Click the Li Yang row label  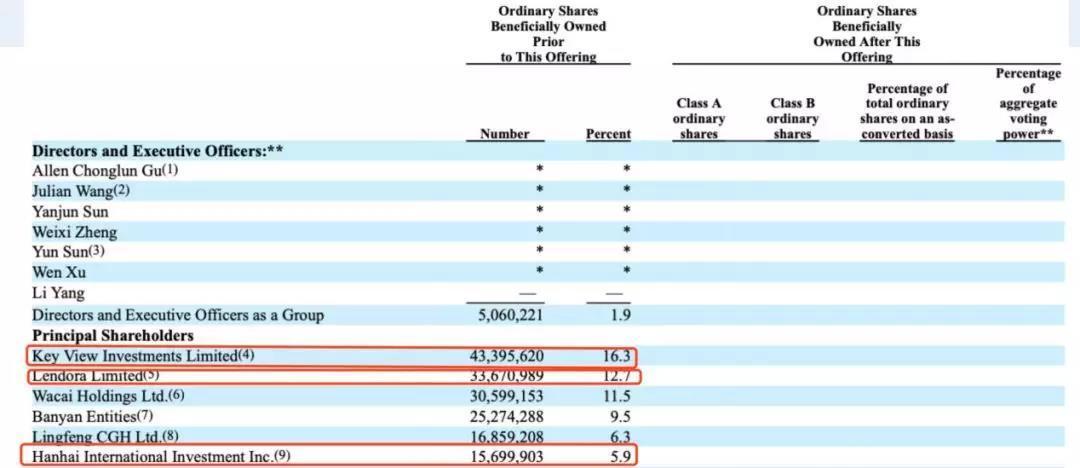(58, 293)
